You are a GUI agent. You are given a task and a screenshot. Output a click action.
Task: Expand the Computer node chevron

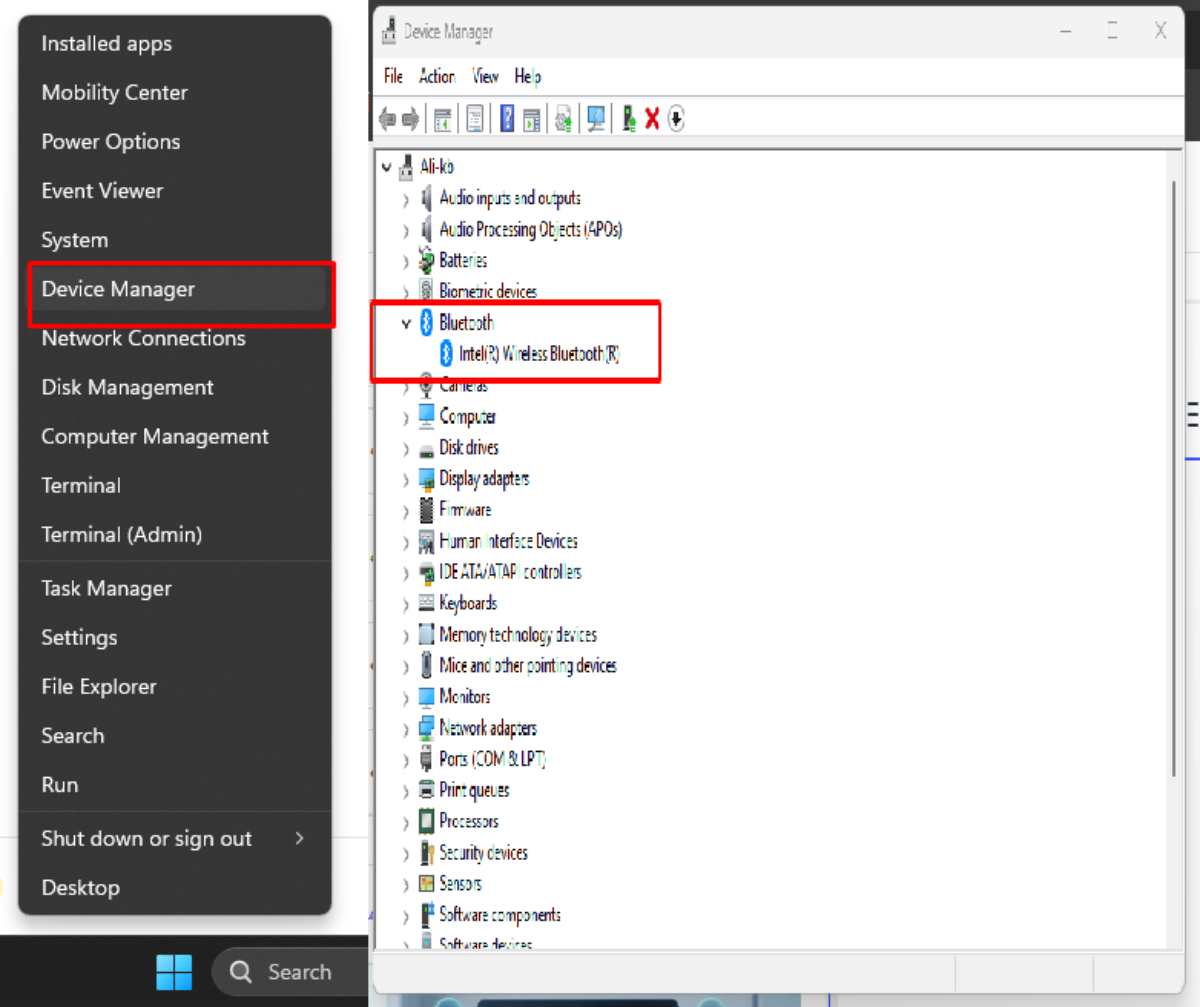click(406, 417)
